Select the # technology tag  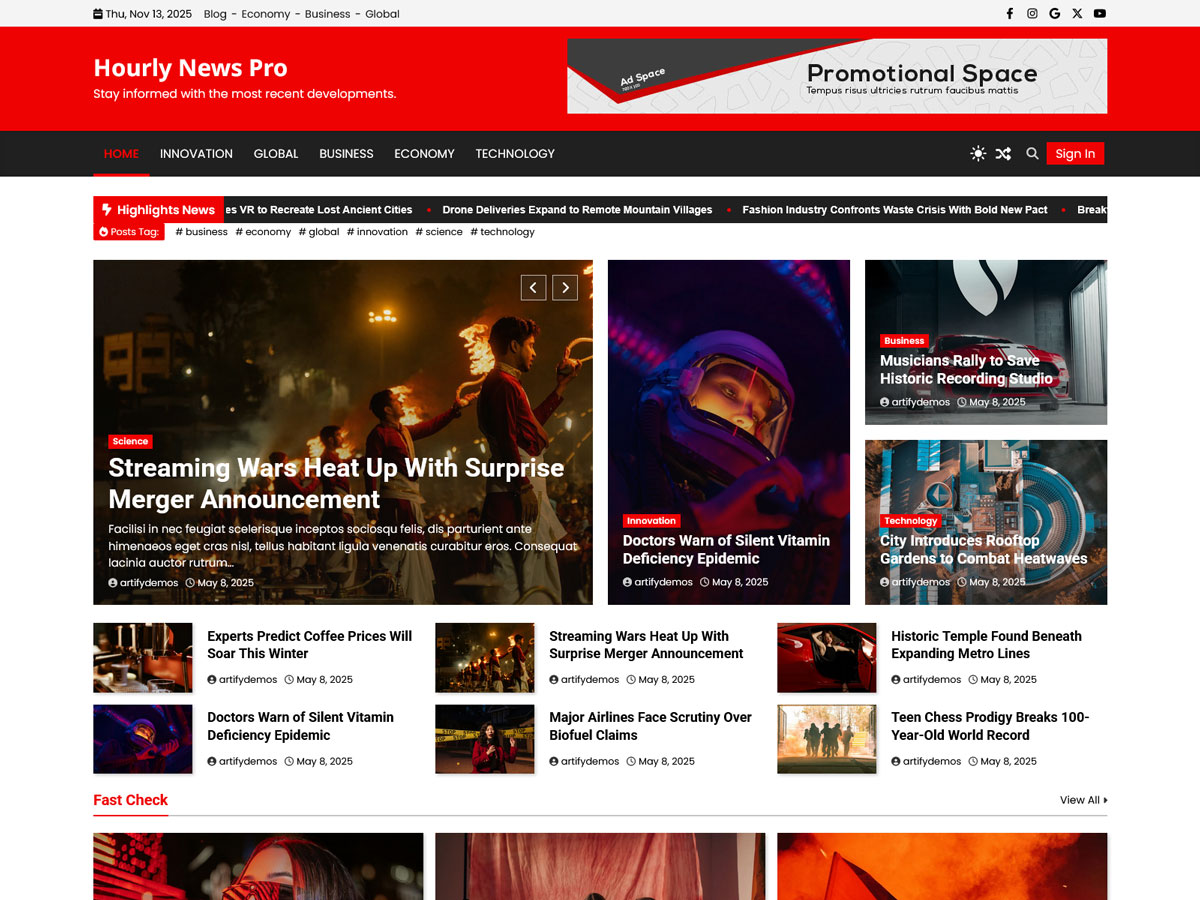502,232
